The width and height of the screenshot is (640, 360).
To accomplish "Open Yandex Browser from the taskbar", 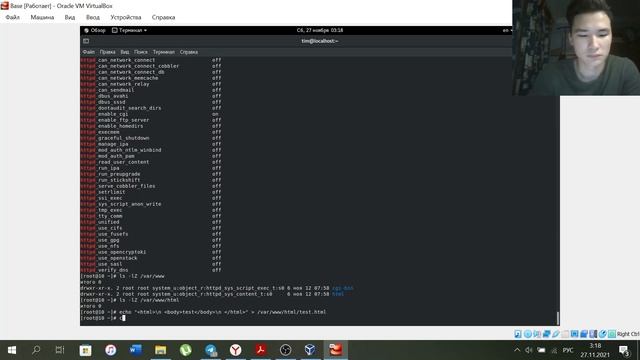I will 236,350.
